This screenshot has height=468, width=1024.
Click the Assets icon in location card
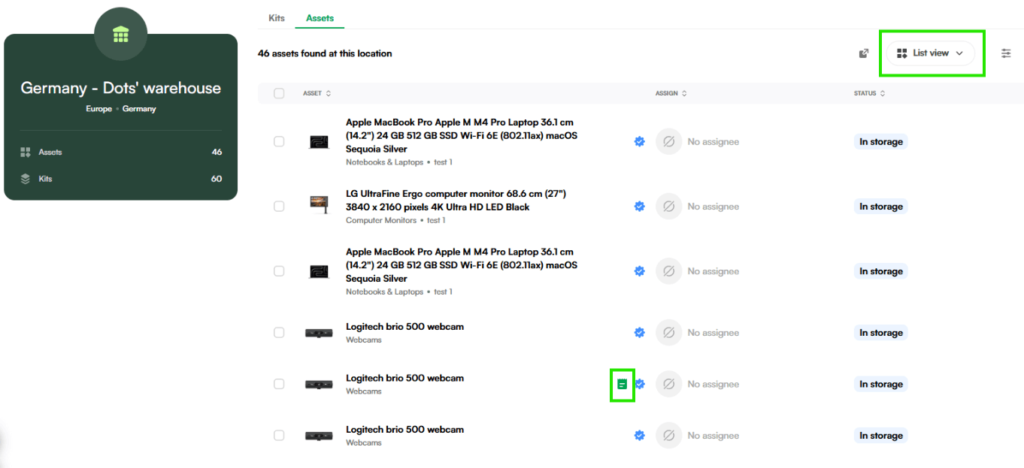click(x=25, y=152)
